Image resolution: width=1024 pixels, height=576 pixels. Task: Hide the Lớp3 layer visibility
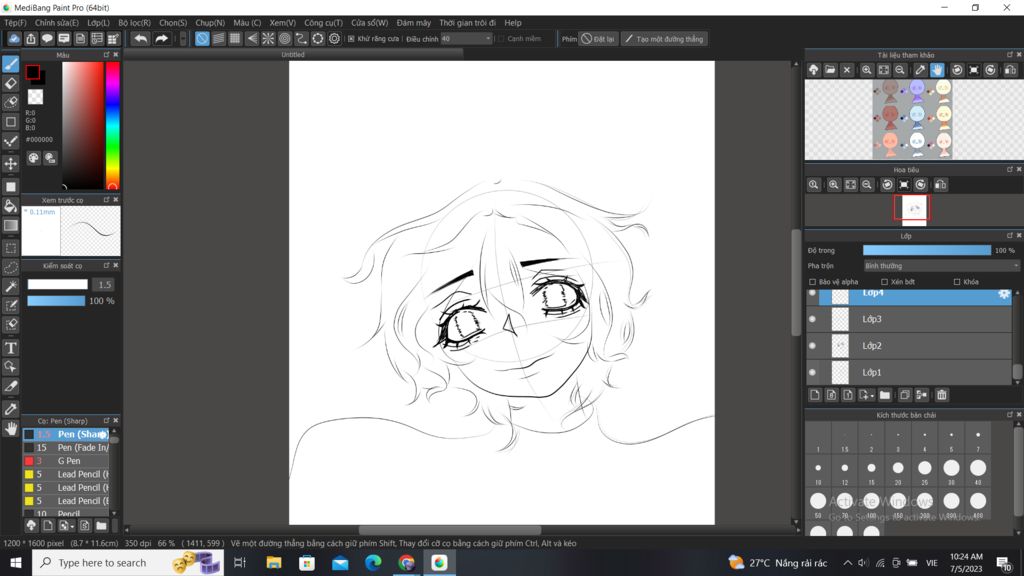pyautogui.click(x=812, y=319)
